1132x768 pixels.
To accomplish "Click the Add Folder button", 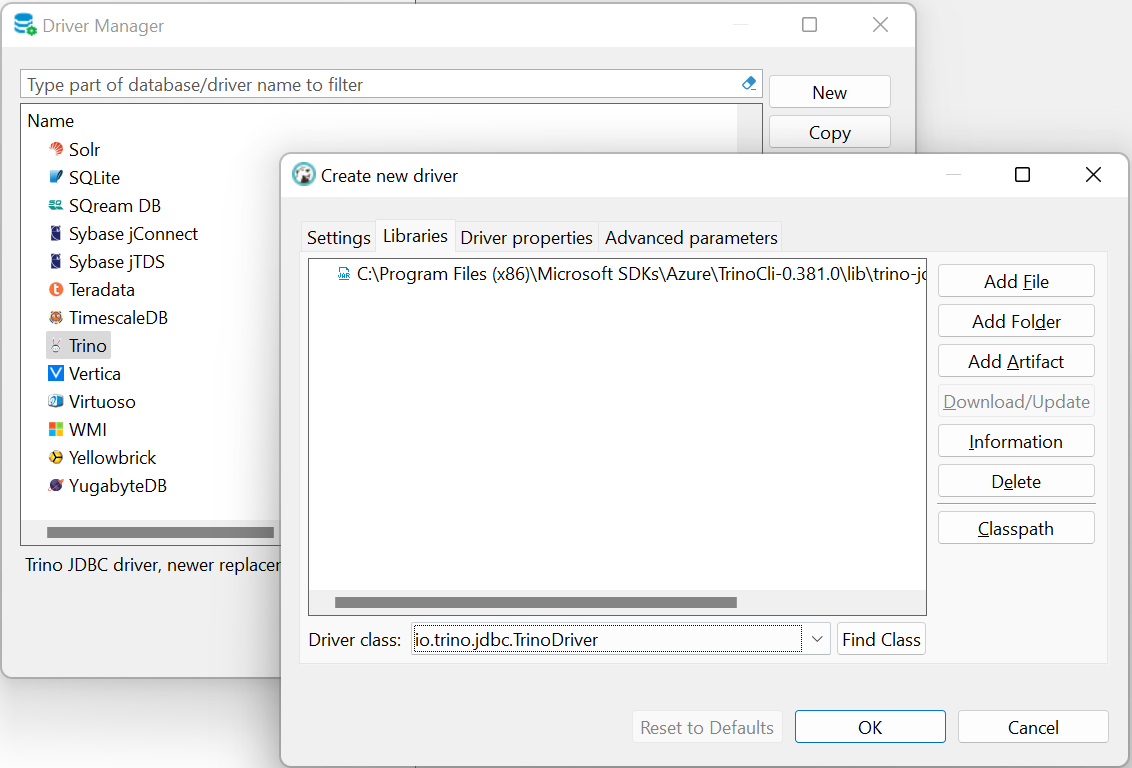I will (1016, 321).
